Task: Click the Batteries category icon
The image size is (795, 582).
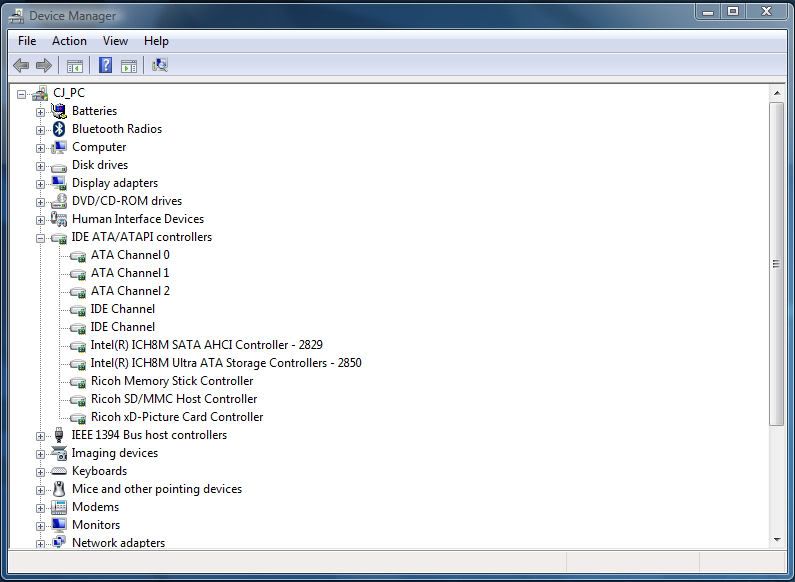Action: point(59,111)
